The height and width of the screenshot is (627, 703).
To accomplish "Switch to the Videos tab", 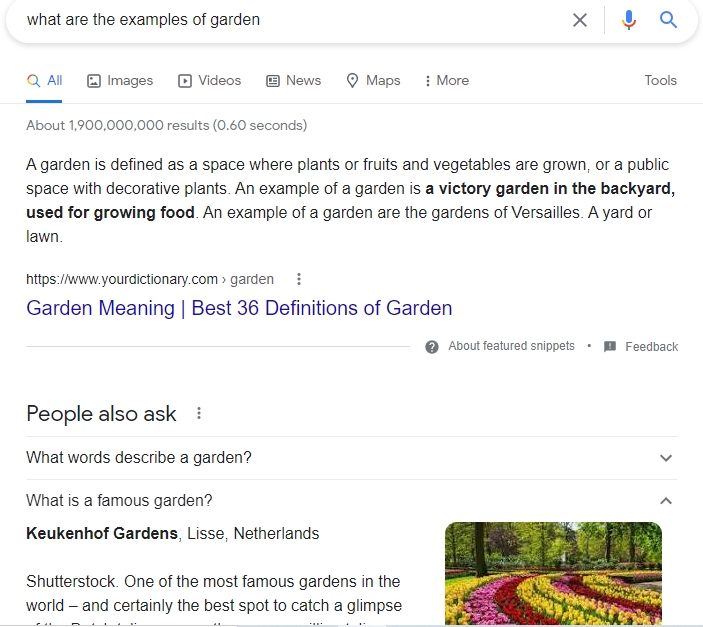I will (209, 81).
